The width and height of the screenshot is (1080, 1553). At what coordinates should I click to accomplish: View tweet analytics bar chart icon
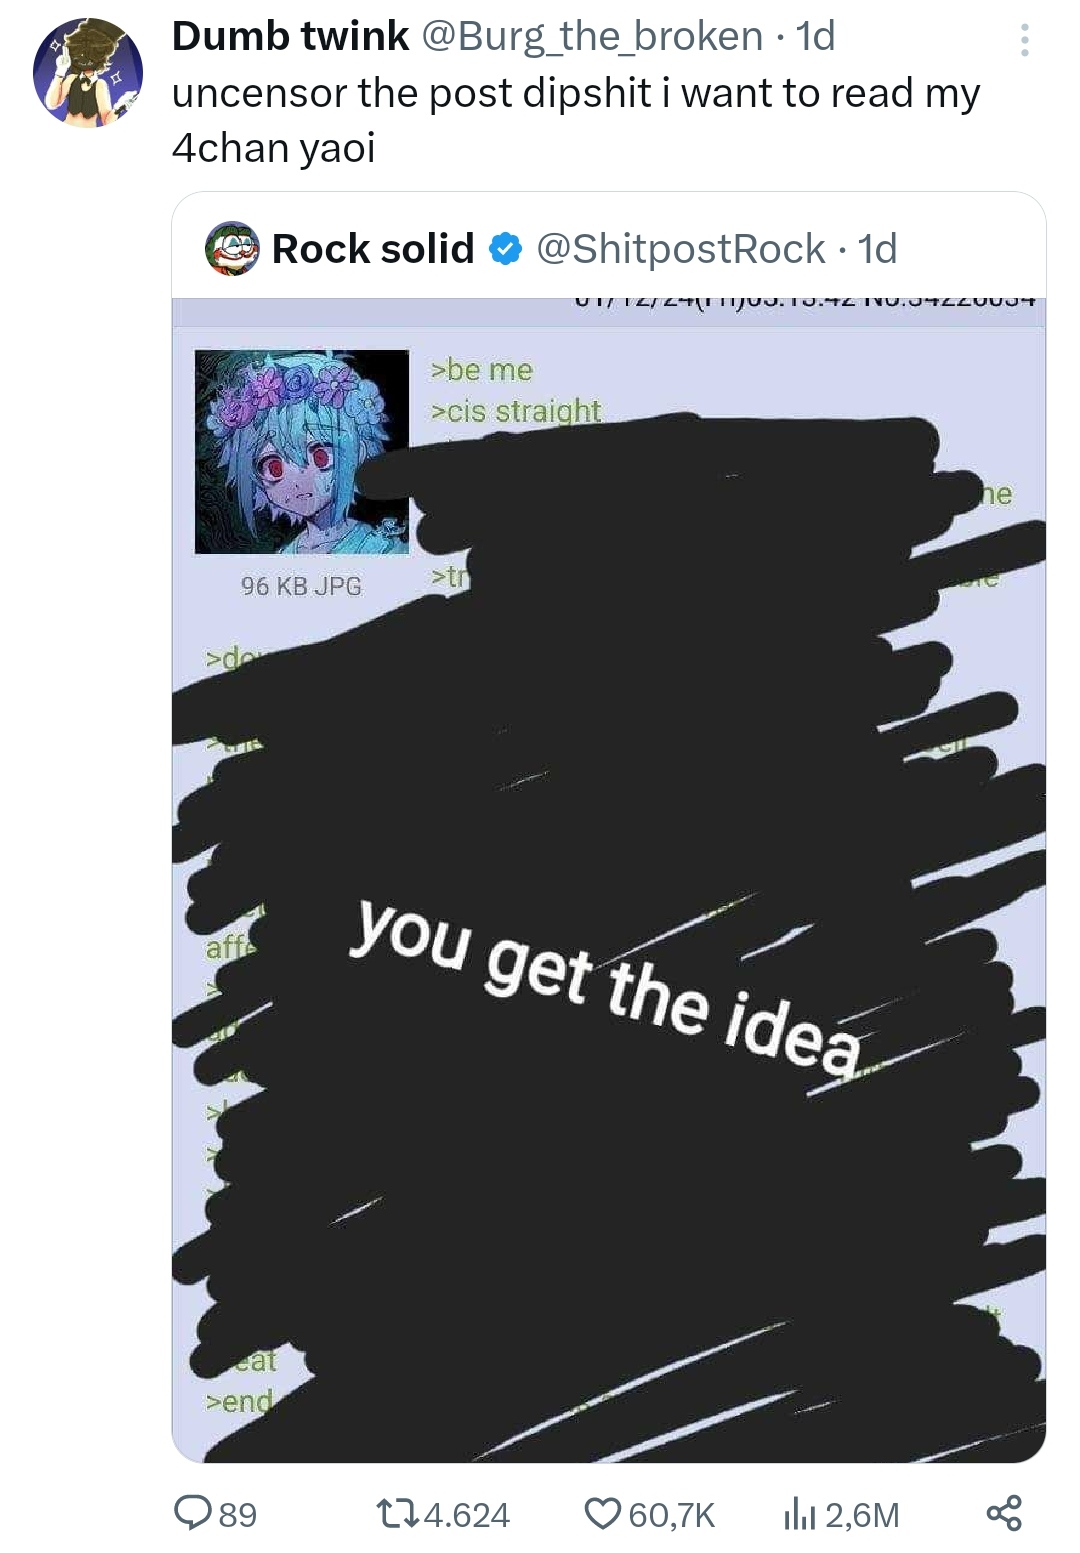(800, 1514)
